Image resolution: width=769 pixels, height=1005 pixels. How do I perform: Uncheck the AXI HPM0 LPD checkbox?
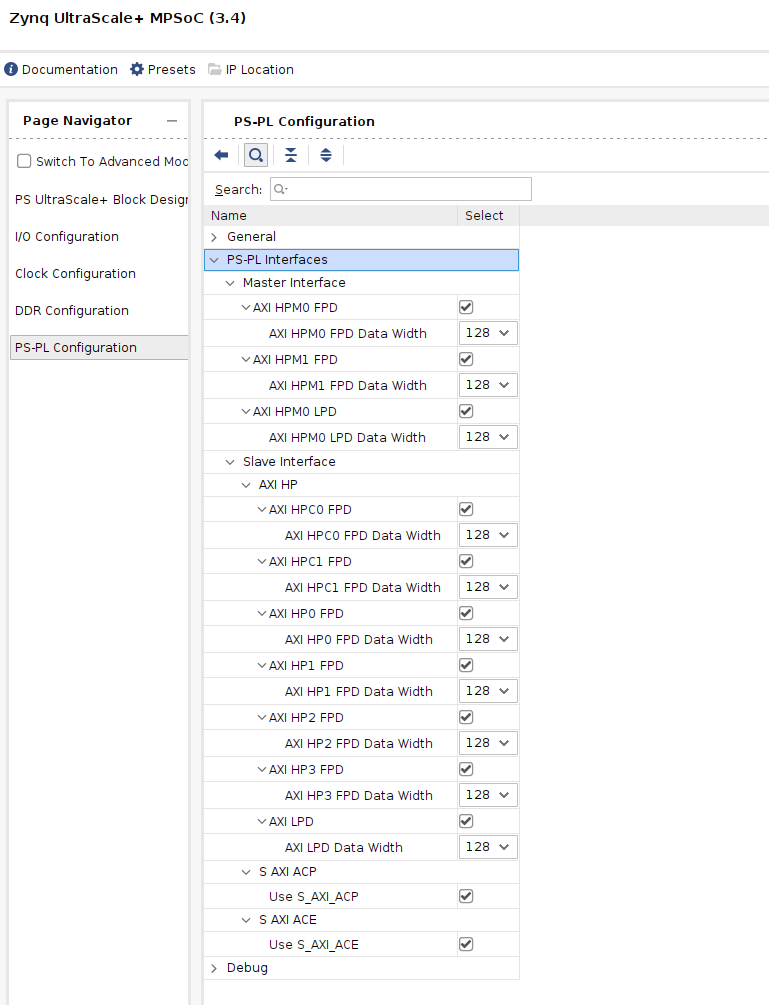pos(466,411)
